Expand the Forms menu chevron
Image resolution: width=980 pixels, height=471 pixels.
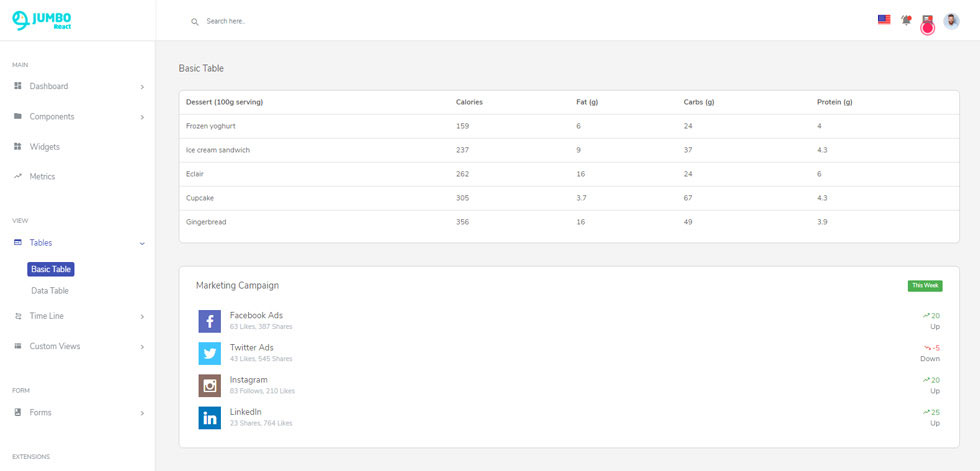(x=142, y=413)
